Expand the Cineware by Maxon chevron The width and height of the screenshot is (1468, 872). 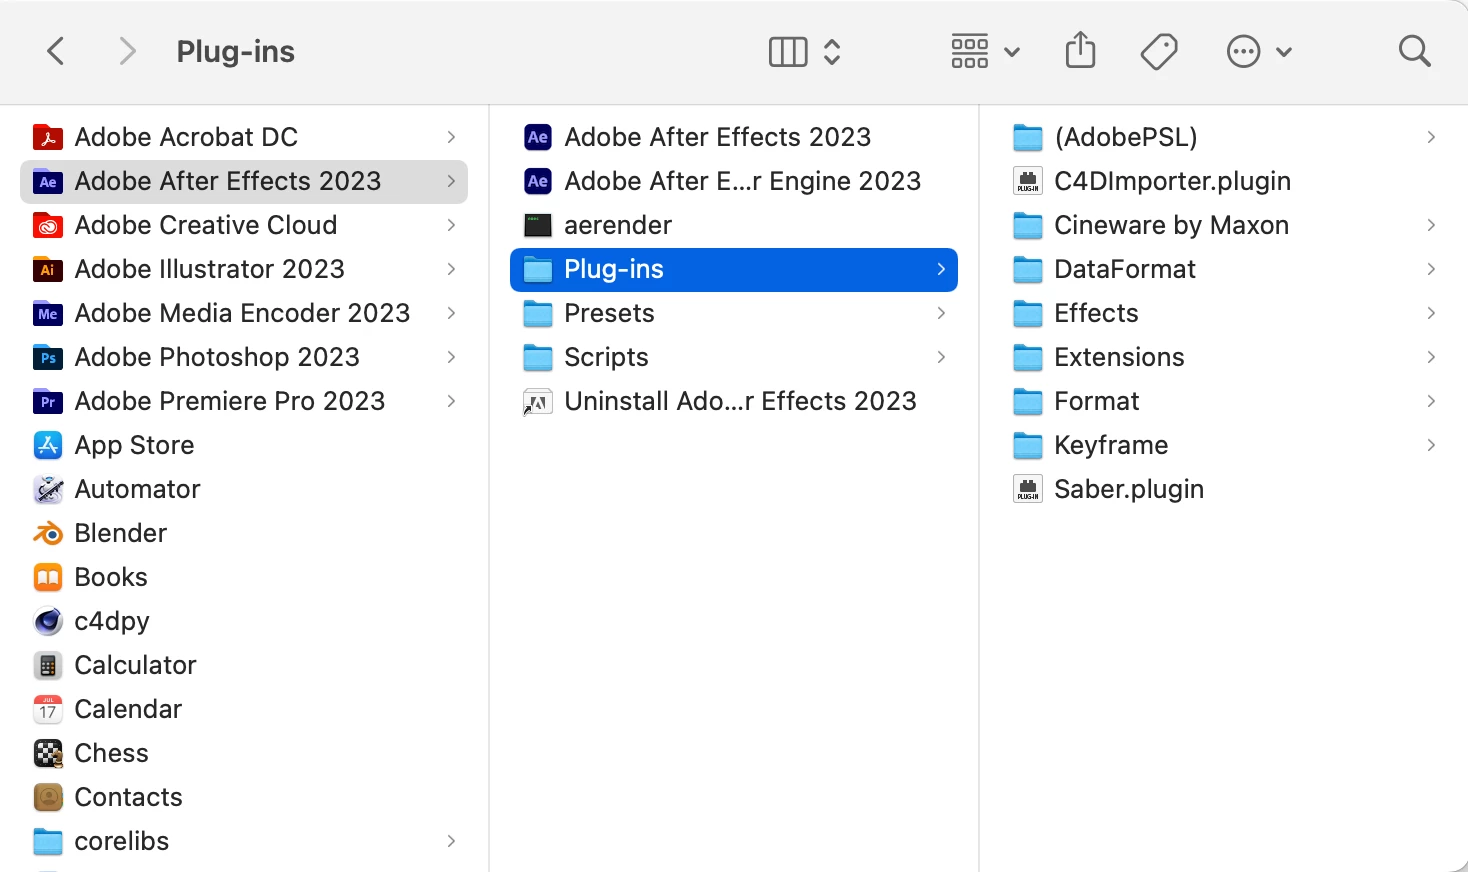pyautogui.click(x=1431, y=225)
